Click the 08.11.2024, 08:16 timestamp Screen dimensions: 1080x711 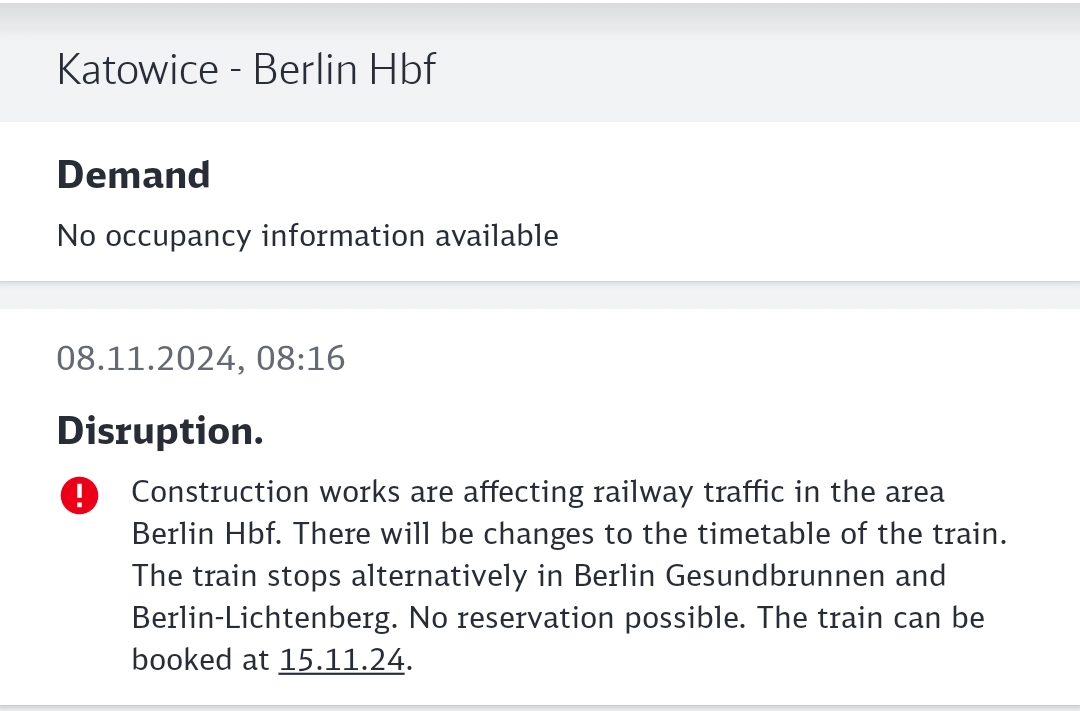pos(200,358)
